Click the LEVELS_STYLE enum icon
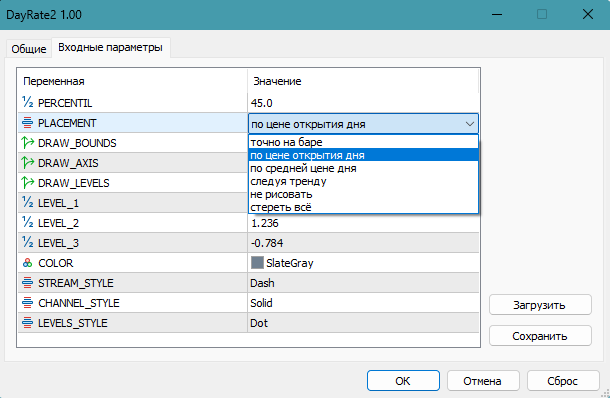This screenshot has width=610, height=398. click(28, 323)
